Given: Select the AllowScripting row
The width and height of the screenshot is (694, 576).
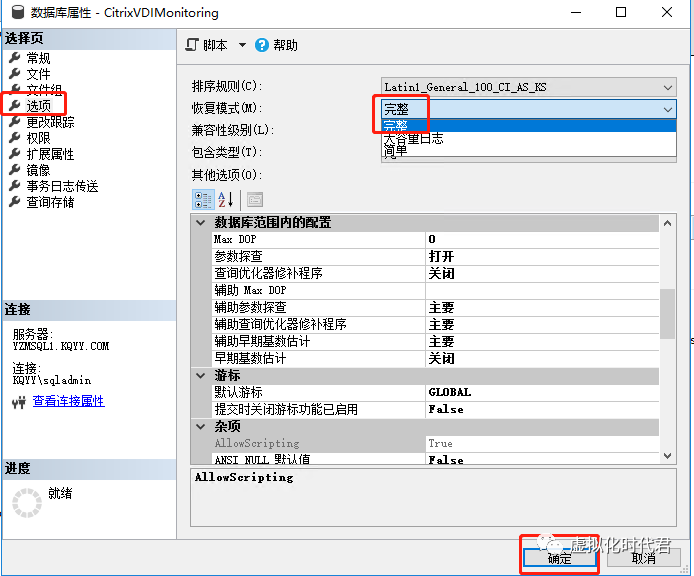Looking at the screenshot, I should [436, 444].
